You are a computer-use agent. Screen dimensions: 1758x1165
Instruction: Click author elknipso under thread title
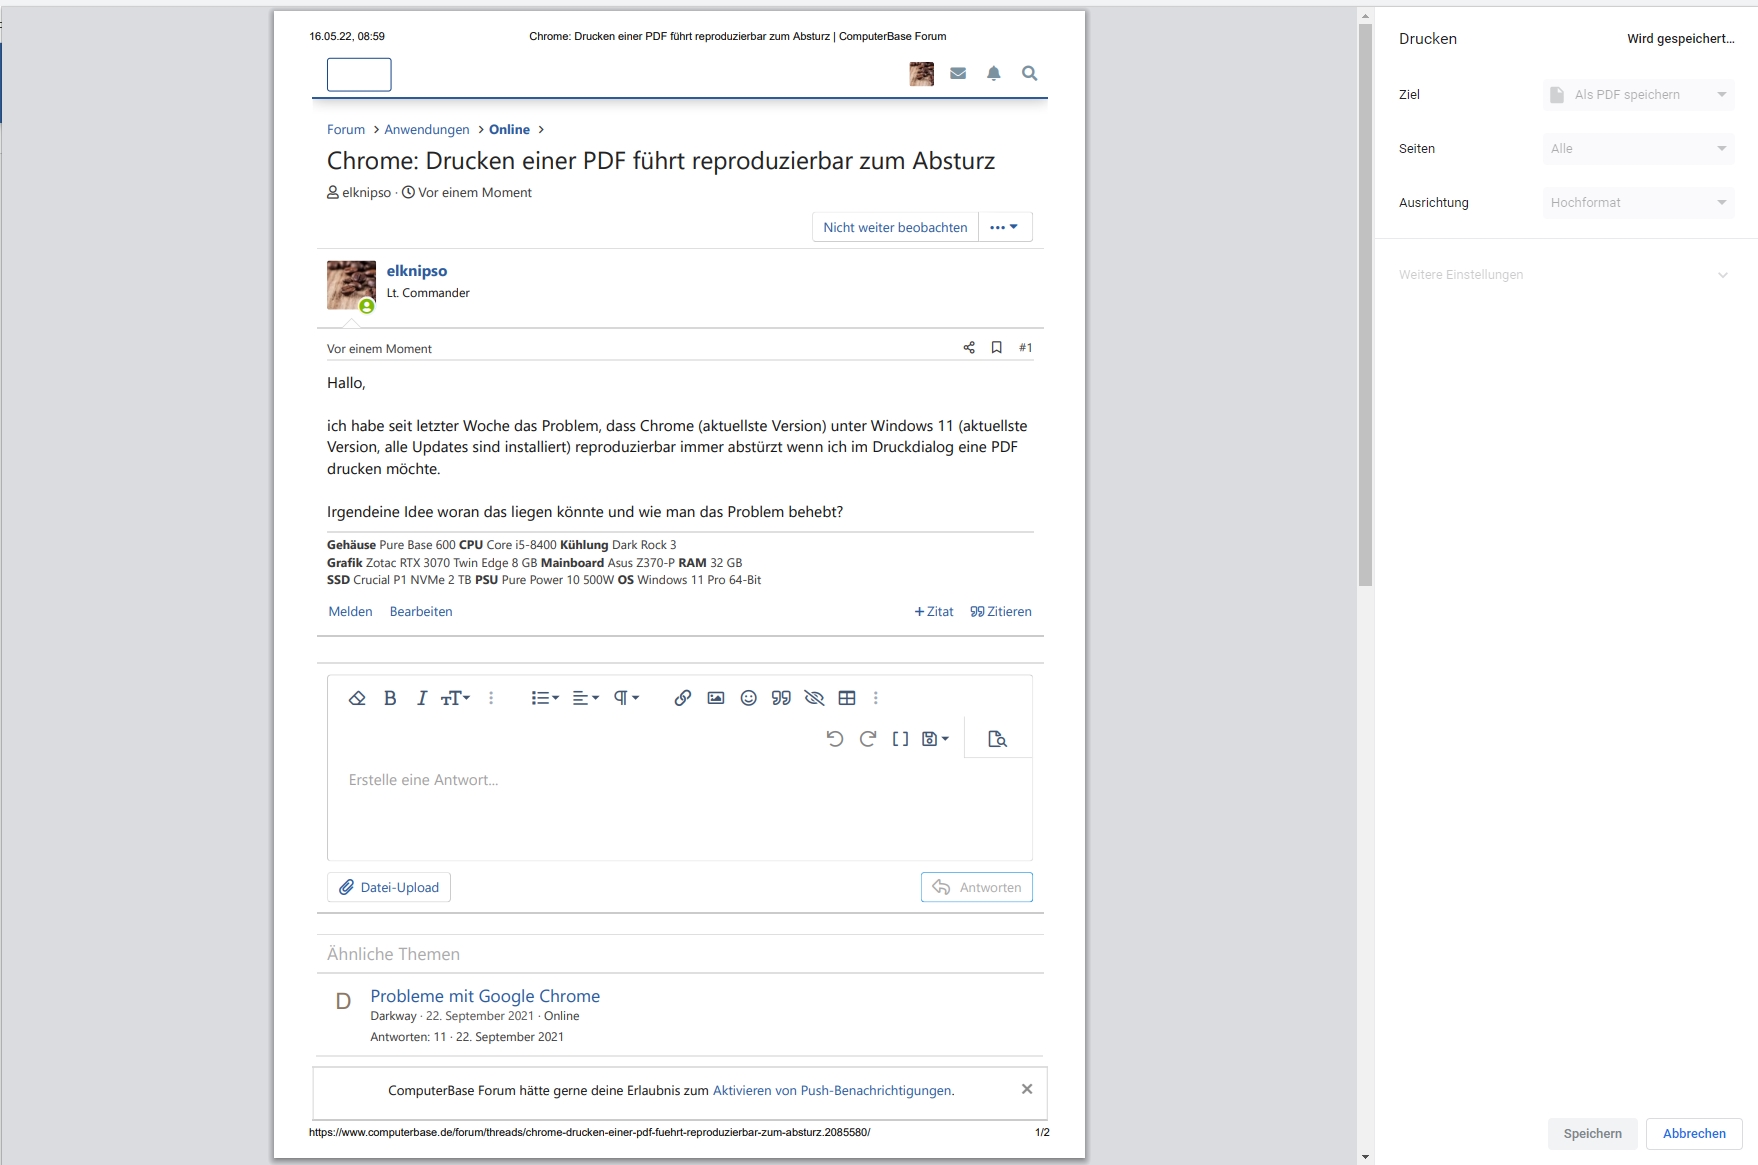pyautogui.click(x=366, y=192)
